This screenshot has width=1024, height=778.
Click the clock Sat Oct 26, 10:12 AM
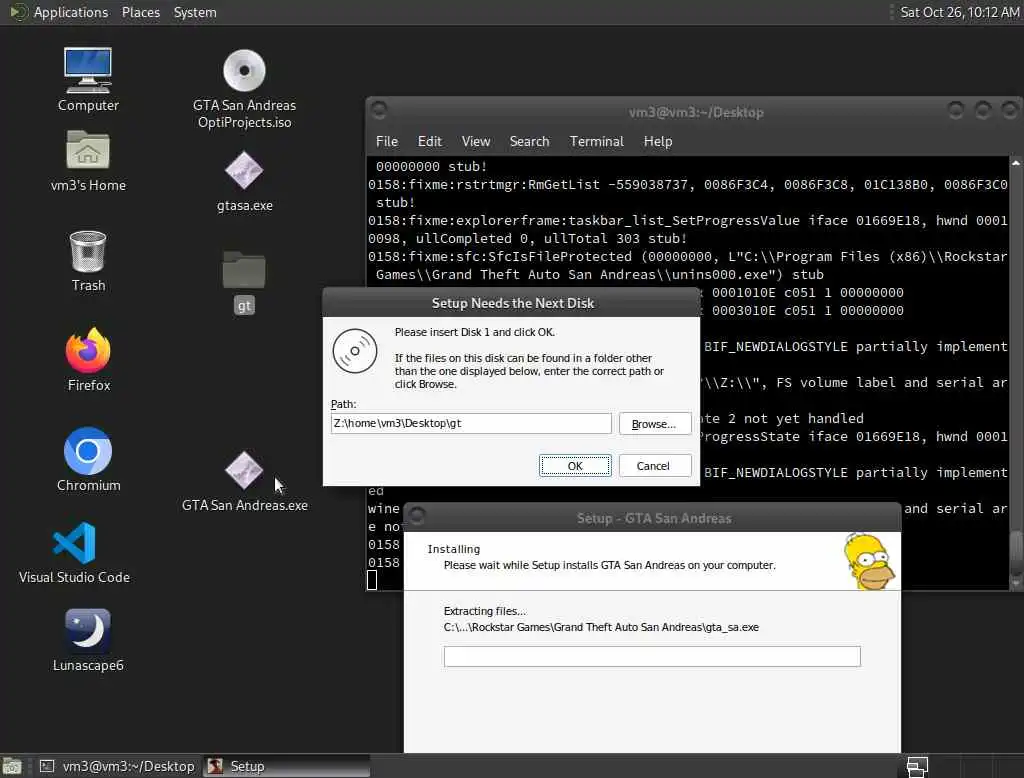pyautogui.click(x=960, y=12)
